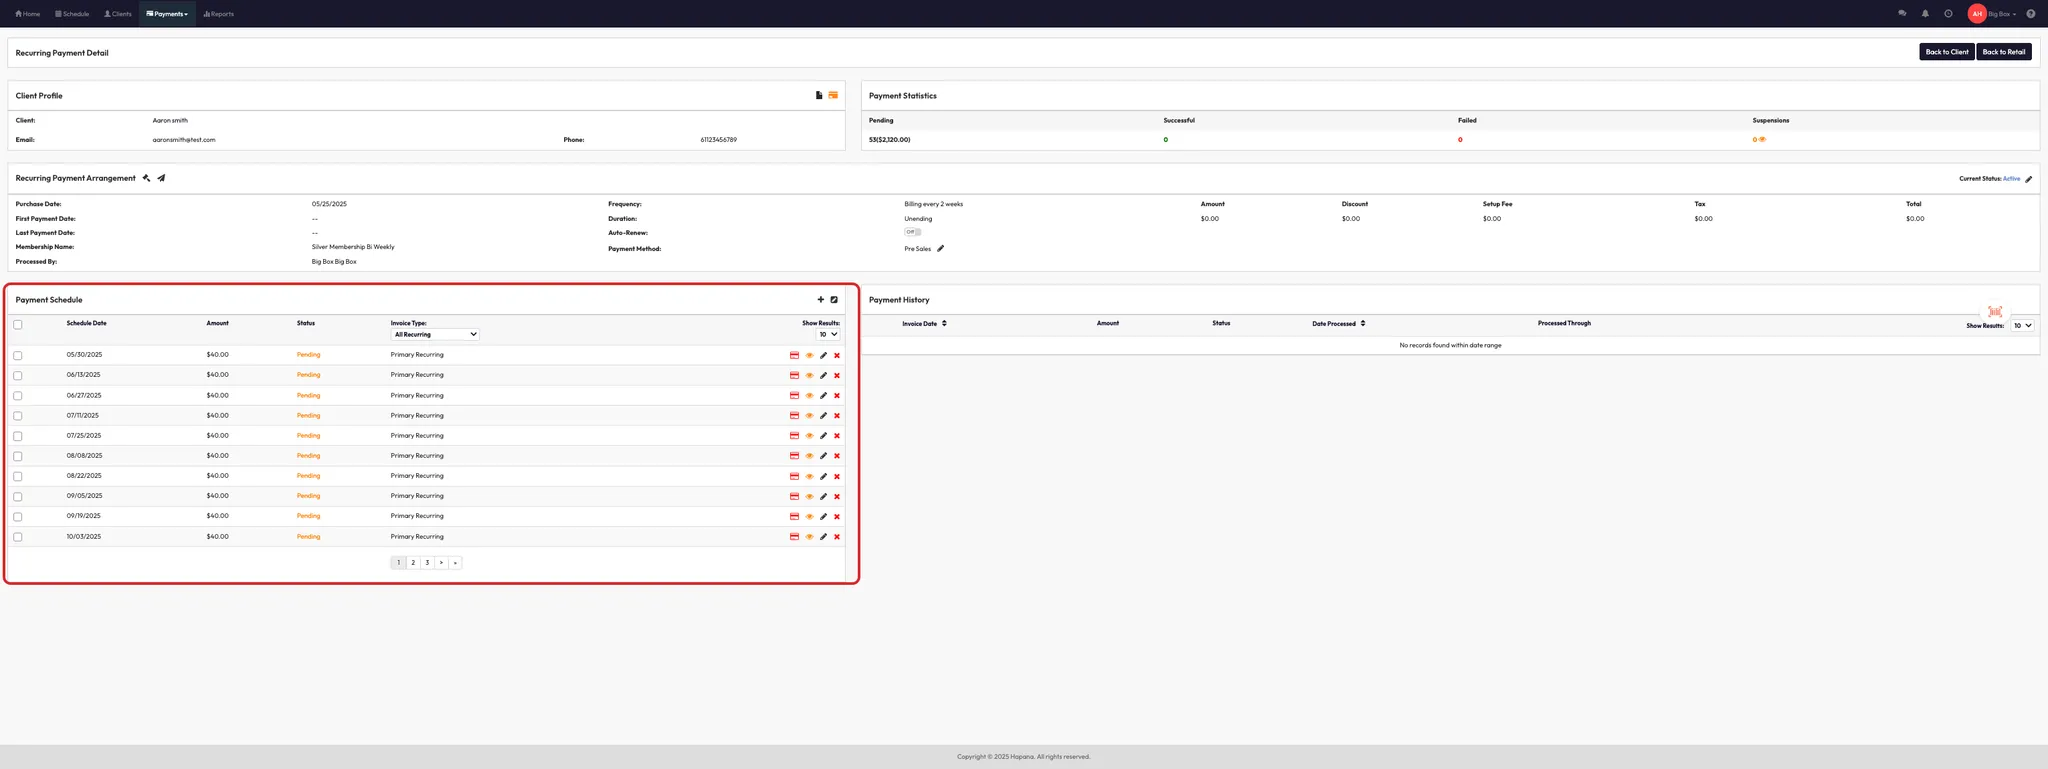Screen dimensions: 2048x769
Task: Expand the Big Box account menu
Action: click(2002, 14)
